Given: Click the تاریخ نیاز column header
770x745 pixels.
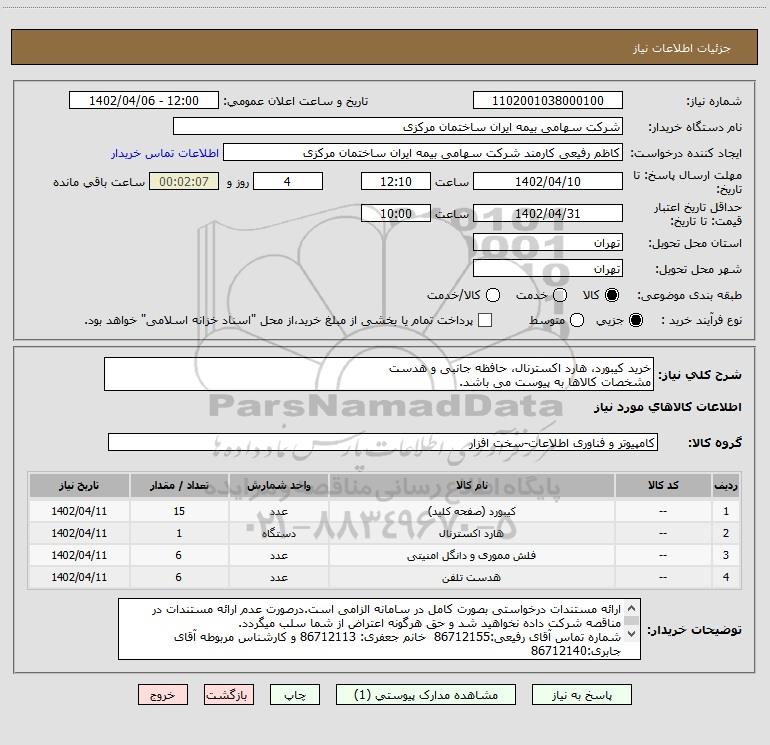Looking at the screenshot, I should [79, 486].
